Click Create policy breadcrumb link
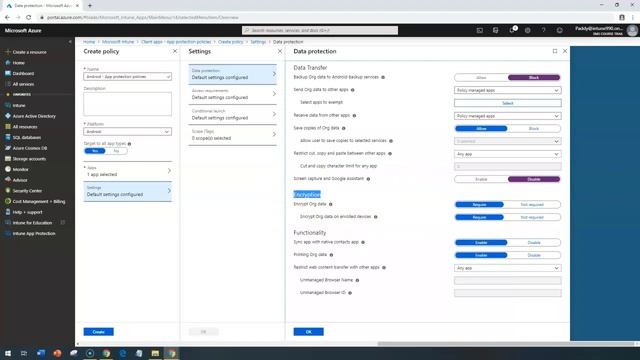640x360 pixels. point(230,42)
